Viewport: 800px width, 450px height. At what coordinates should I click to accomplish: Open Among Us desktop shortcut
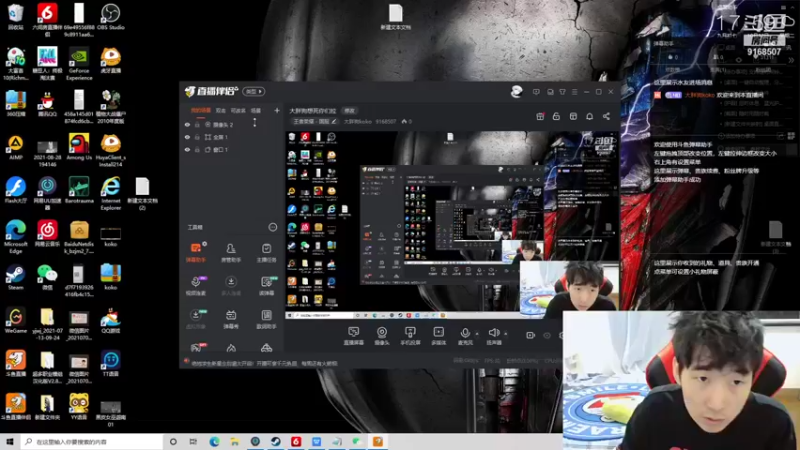(79, 147)
